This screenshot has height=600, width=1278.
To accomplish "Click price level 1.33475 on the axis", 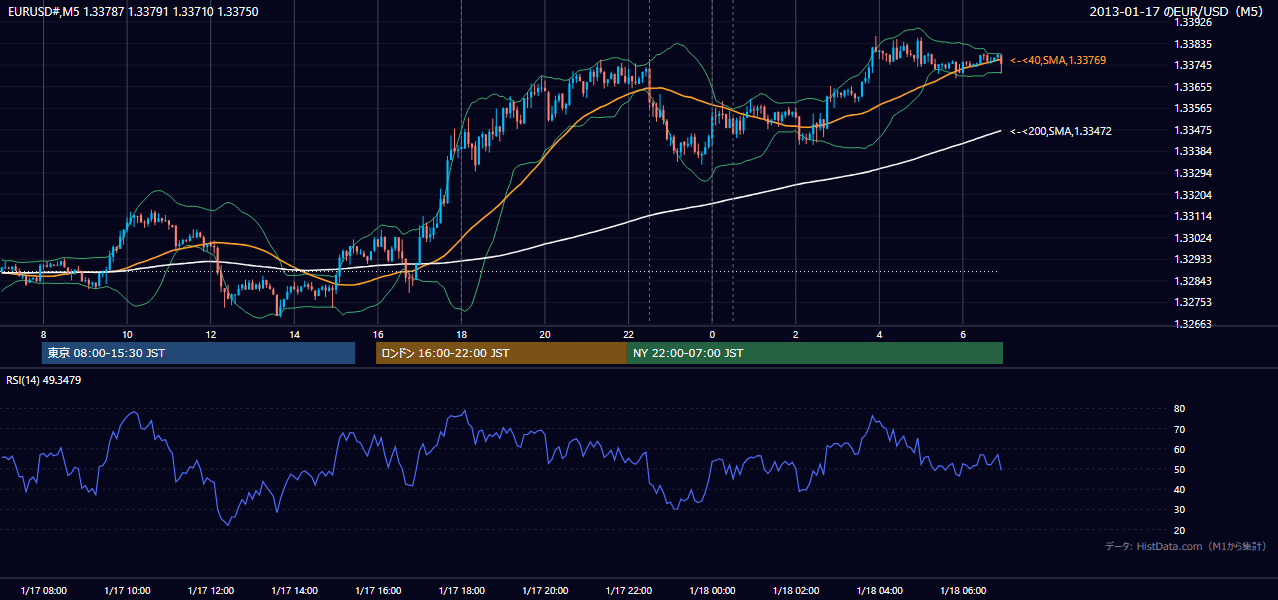I will click(x=1192, y=131).
